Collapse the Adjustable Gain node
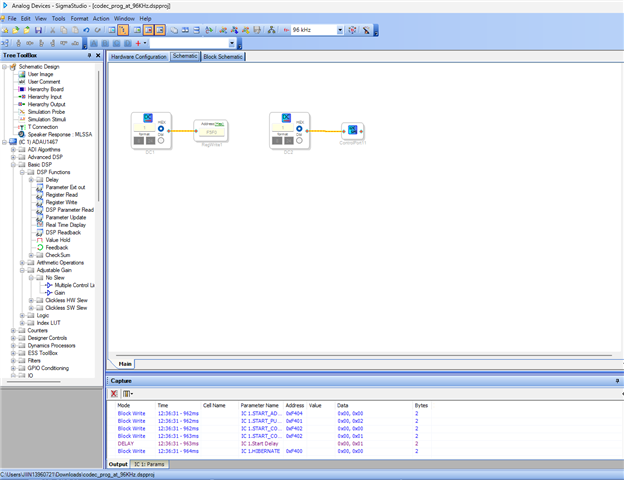This screenshot has width=624, height=480. tap(22, 270)
